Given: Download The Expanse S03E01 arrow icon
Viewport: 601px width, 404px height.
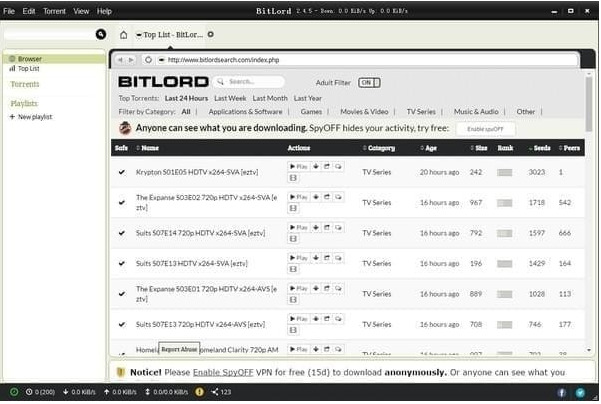Looking at the screenshot, I should (x=316, y=288).
